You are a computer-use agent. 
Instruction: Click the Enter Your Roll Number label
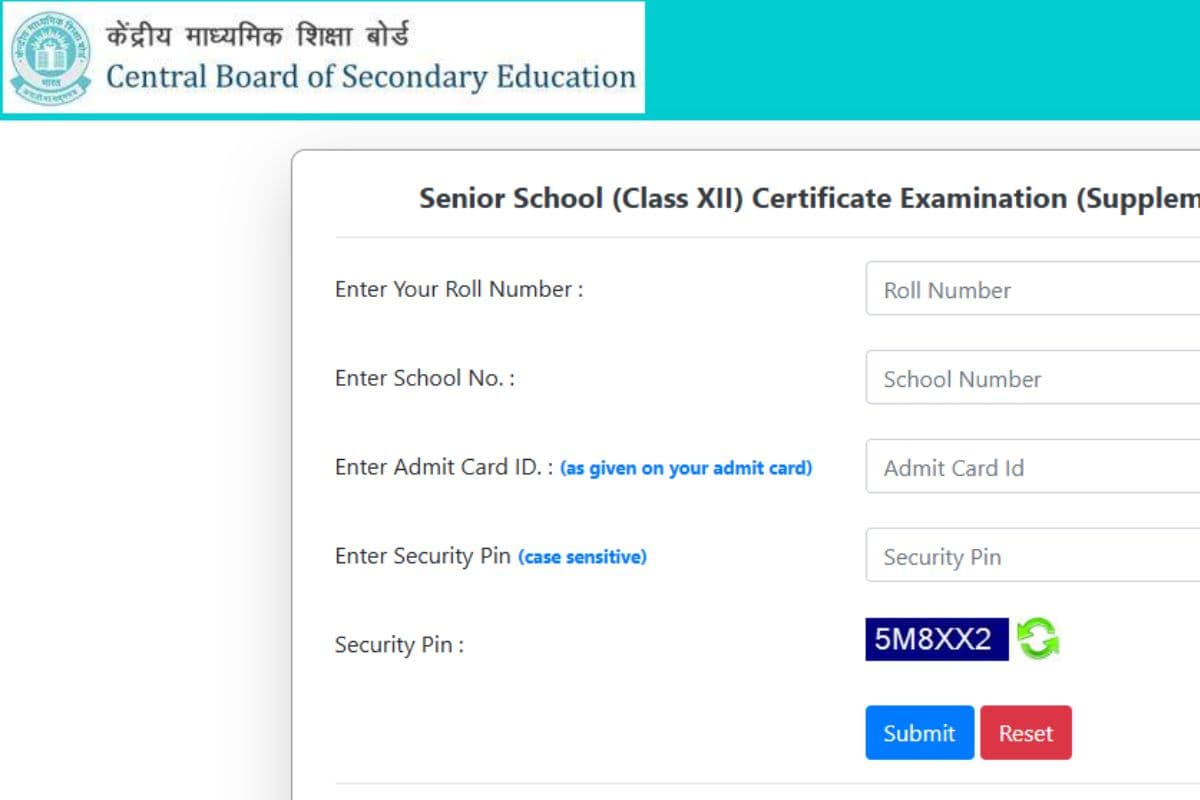(459, 289)
